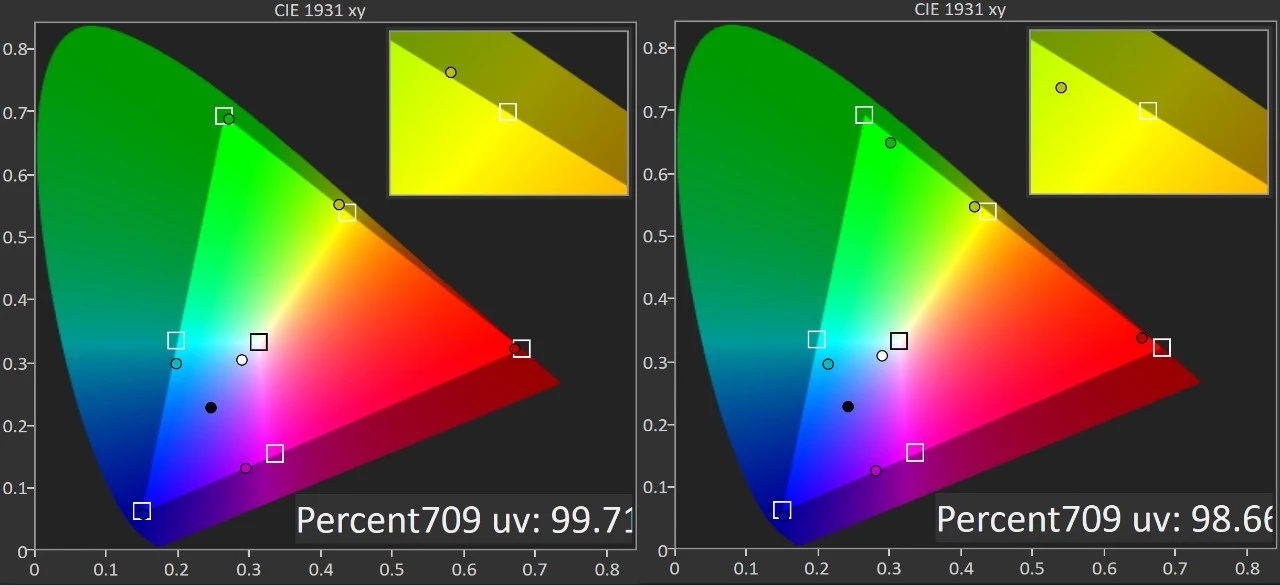Image resolution: width=1280 pixels, height=585 pixels.
Task: Click the green measured circle in the 99.71 chart
Action: click(229, 120)
